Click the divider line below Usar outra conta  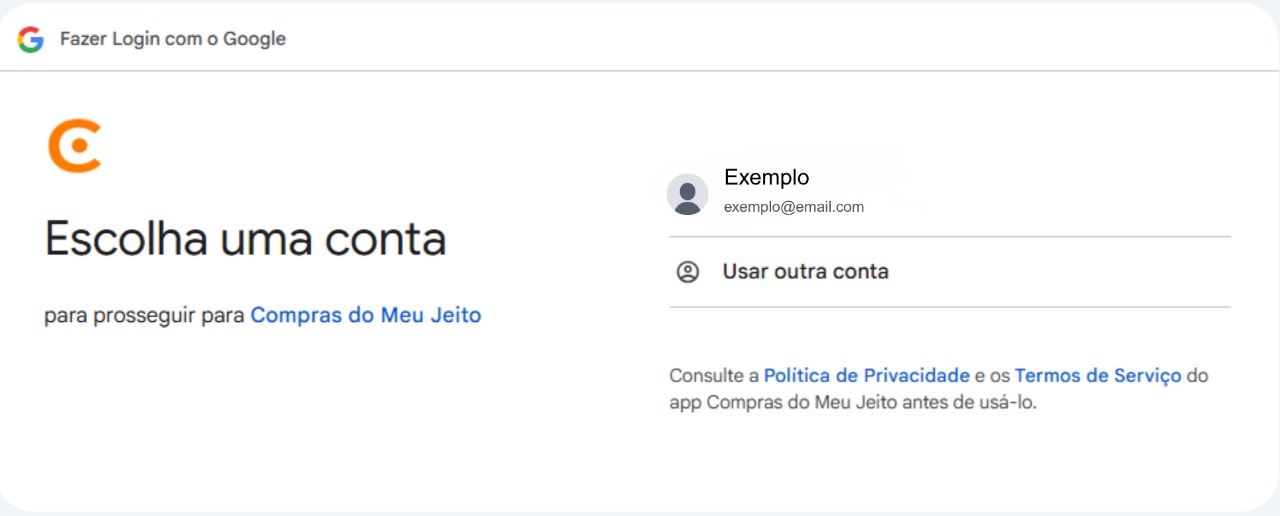(x=949, y=307)
